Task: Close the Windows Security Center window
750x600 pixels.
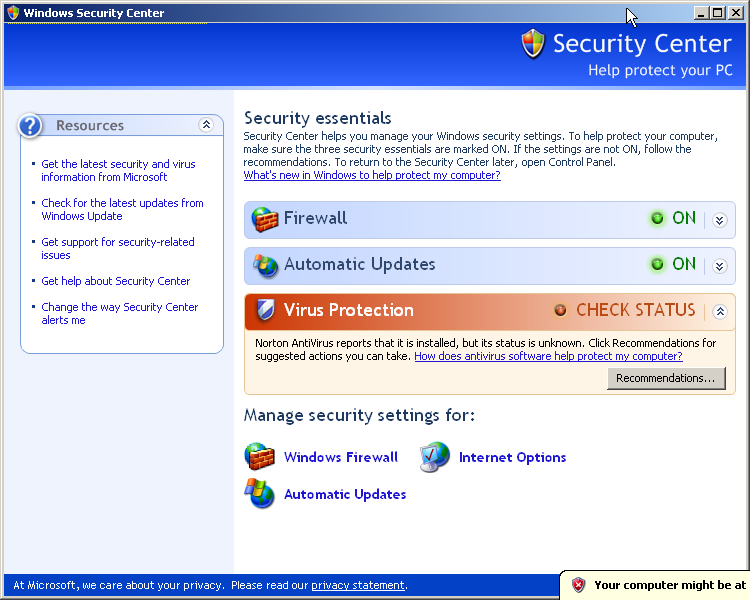Action: pos(735,13)
